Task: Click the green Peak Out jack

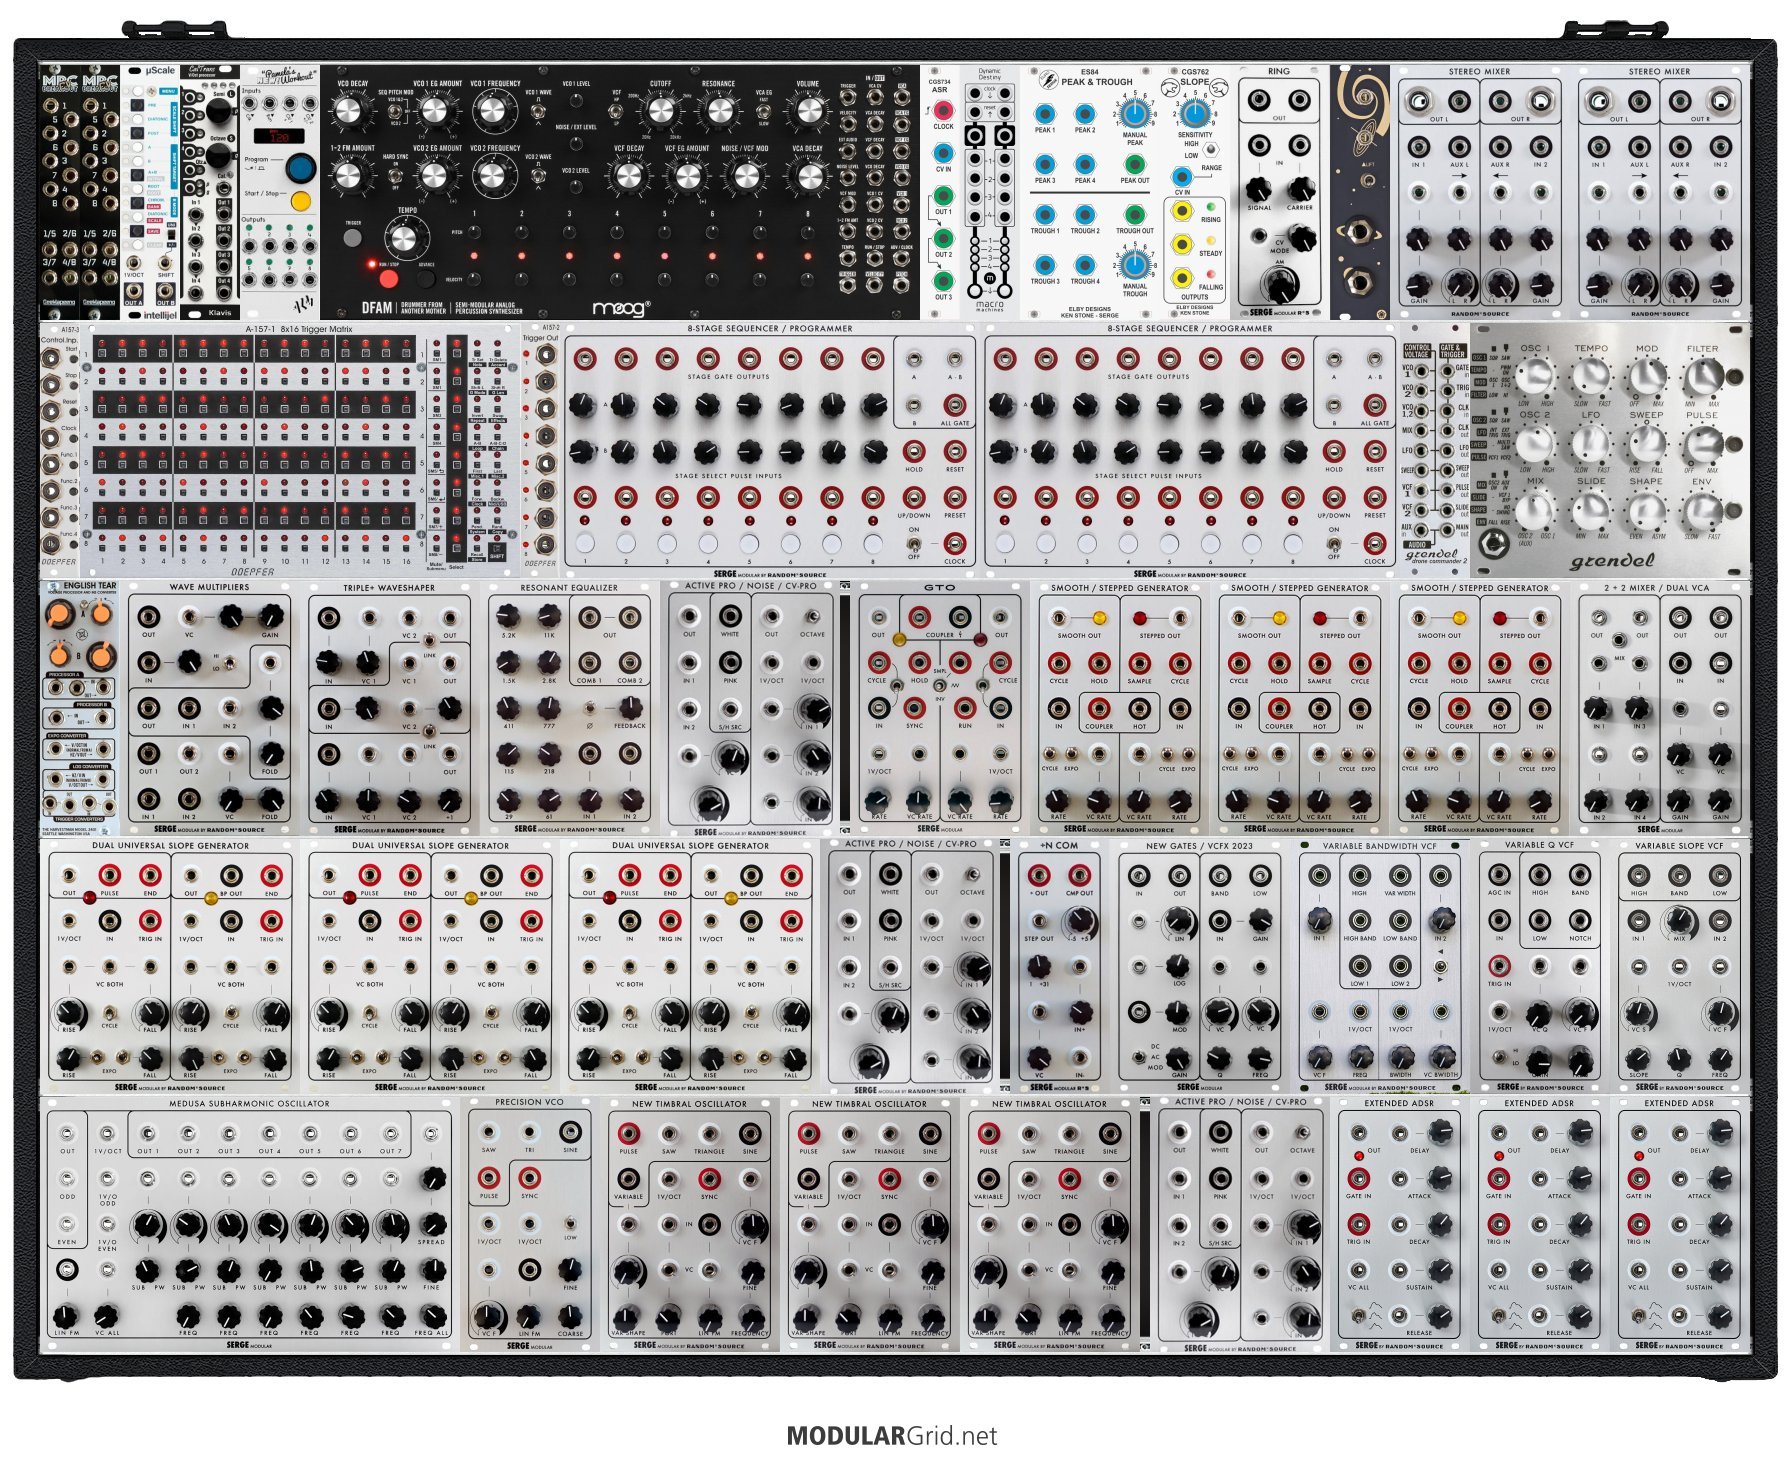Action: (1133, 163)
